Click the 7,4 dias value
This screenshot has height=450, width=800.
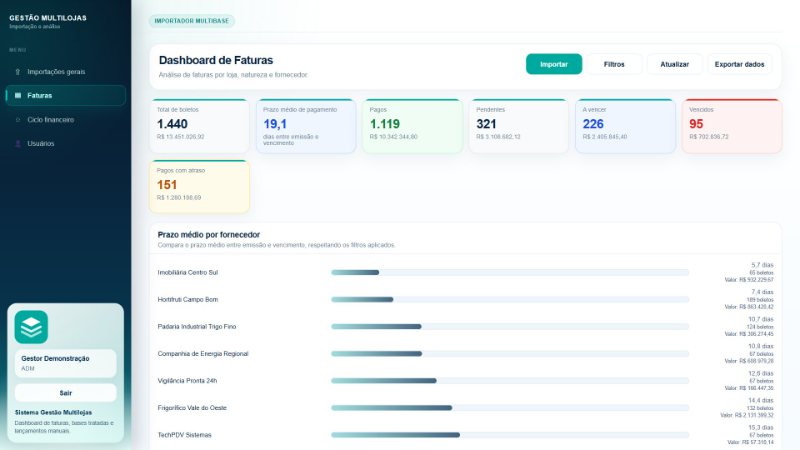point(762,292)
